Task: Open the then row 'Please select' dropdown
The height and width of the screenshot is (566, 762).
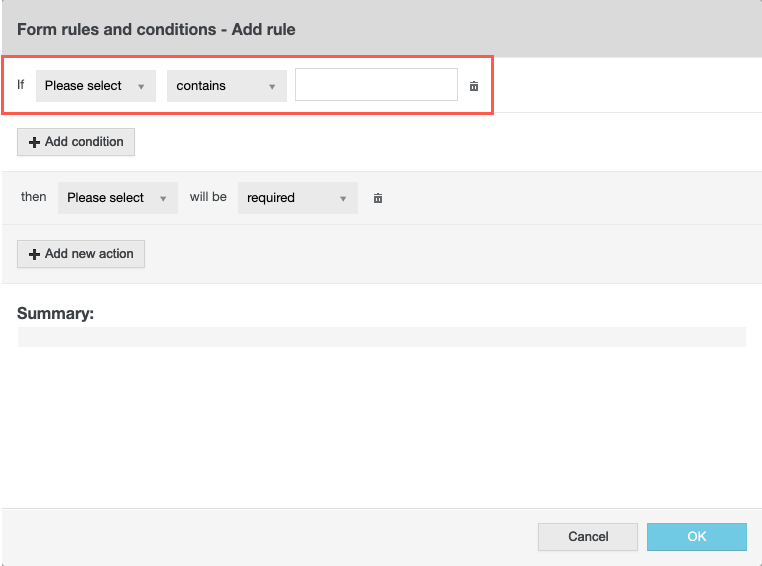Action: [118, 198]
